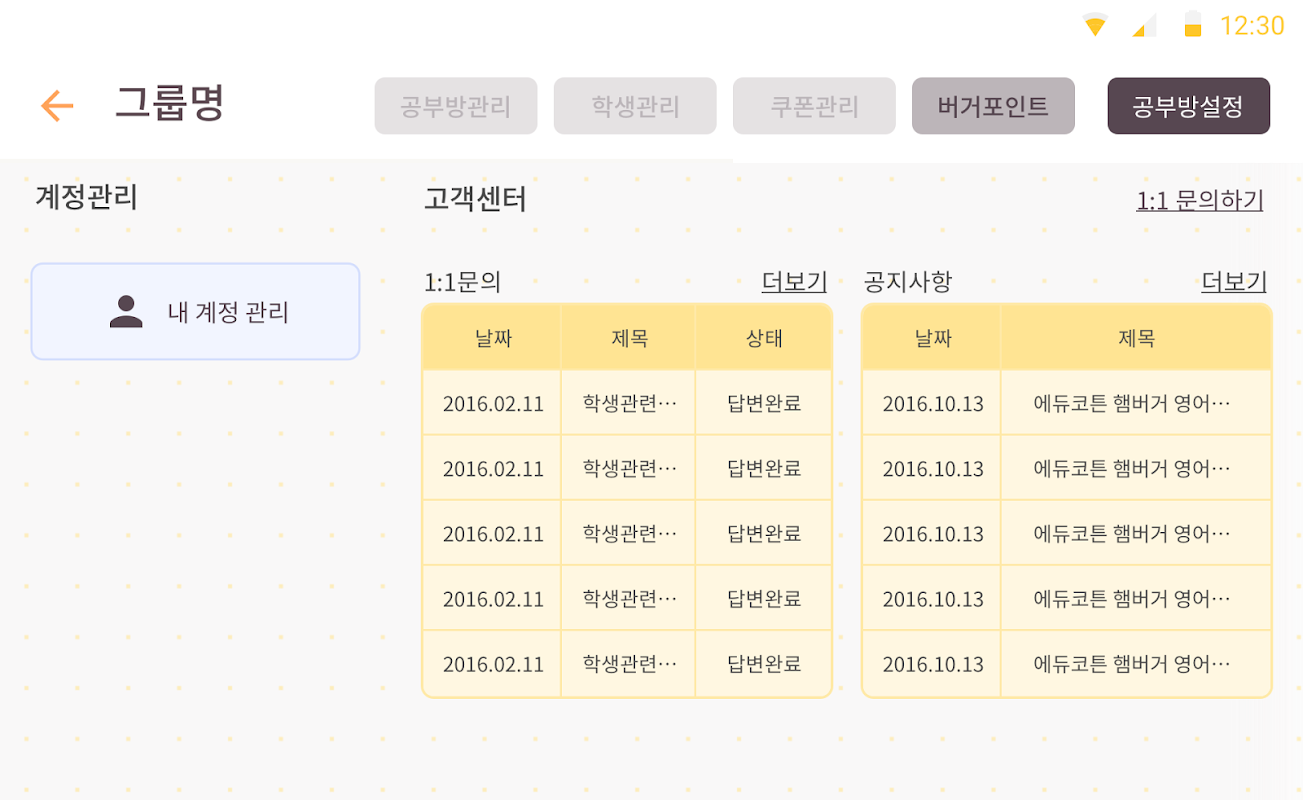This screenshot has width=1303, height=800.
Task: Tap the orange back arrow icon
Action: point(57,105)
